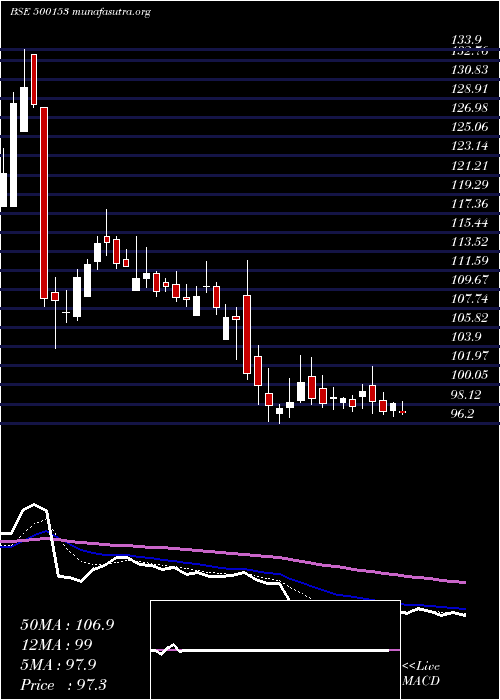Click the '5MA : 97.9' reading

point(58,665)
